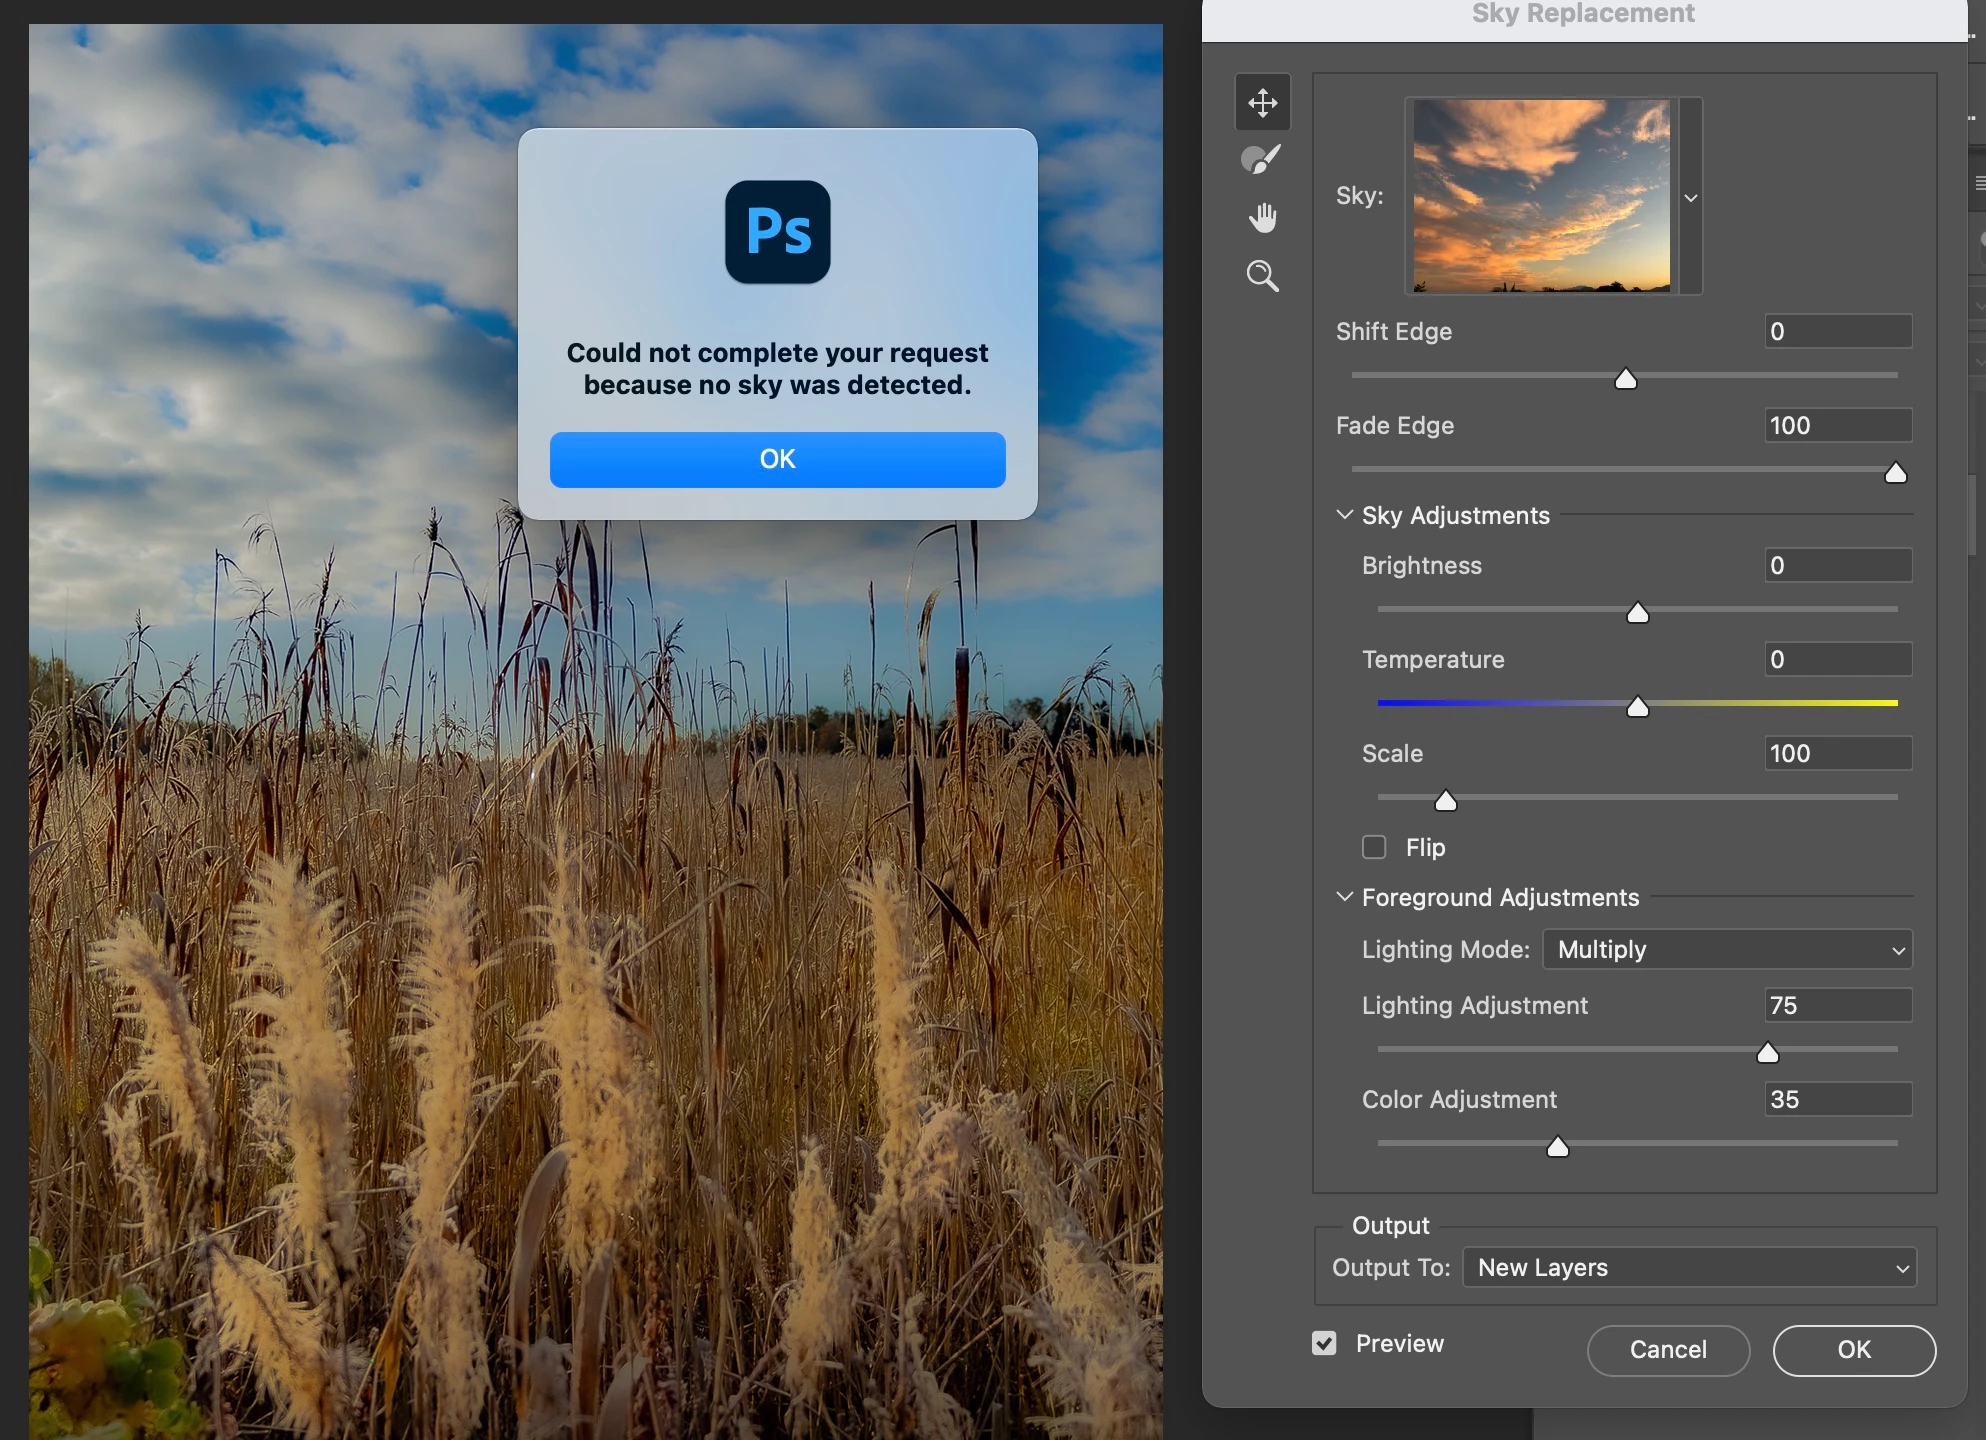Toggle the Flip checkbox

click(1374, 847)
